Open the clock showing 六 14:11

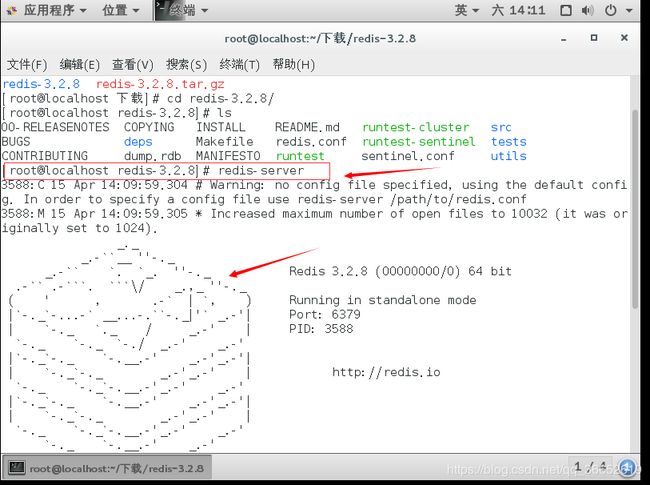click(x=519, y=10)
